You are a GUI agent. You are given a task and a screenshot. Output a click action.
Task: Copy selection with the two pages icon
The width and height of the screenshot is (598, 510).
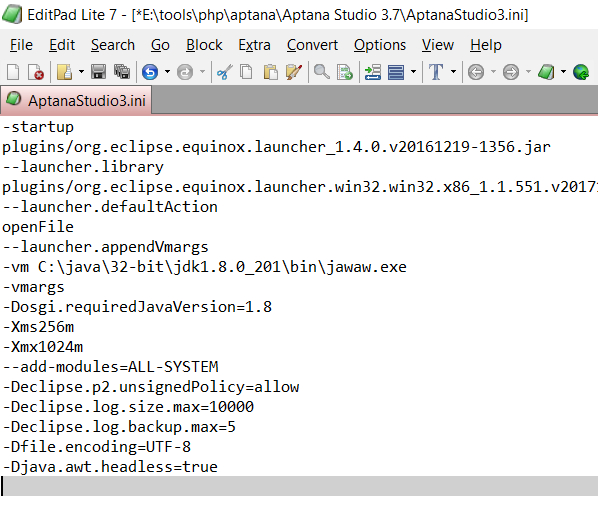click(x=246, y=72)
